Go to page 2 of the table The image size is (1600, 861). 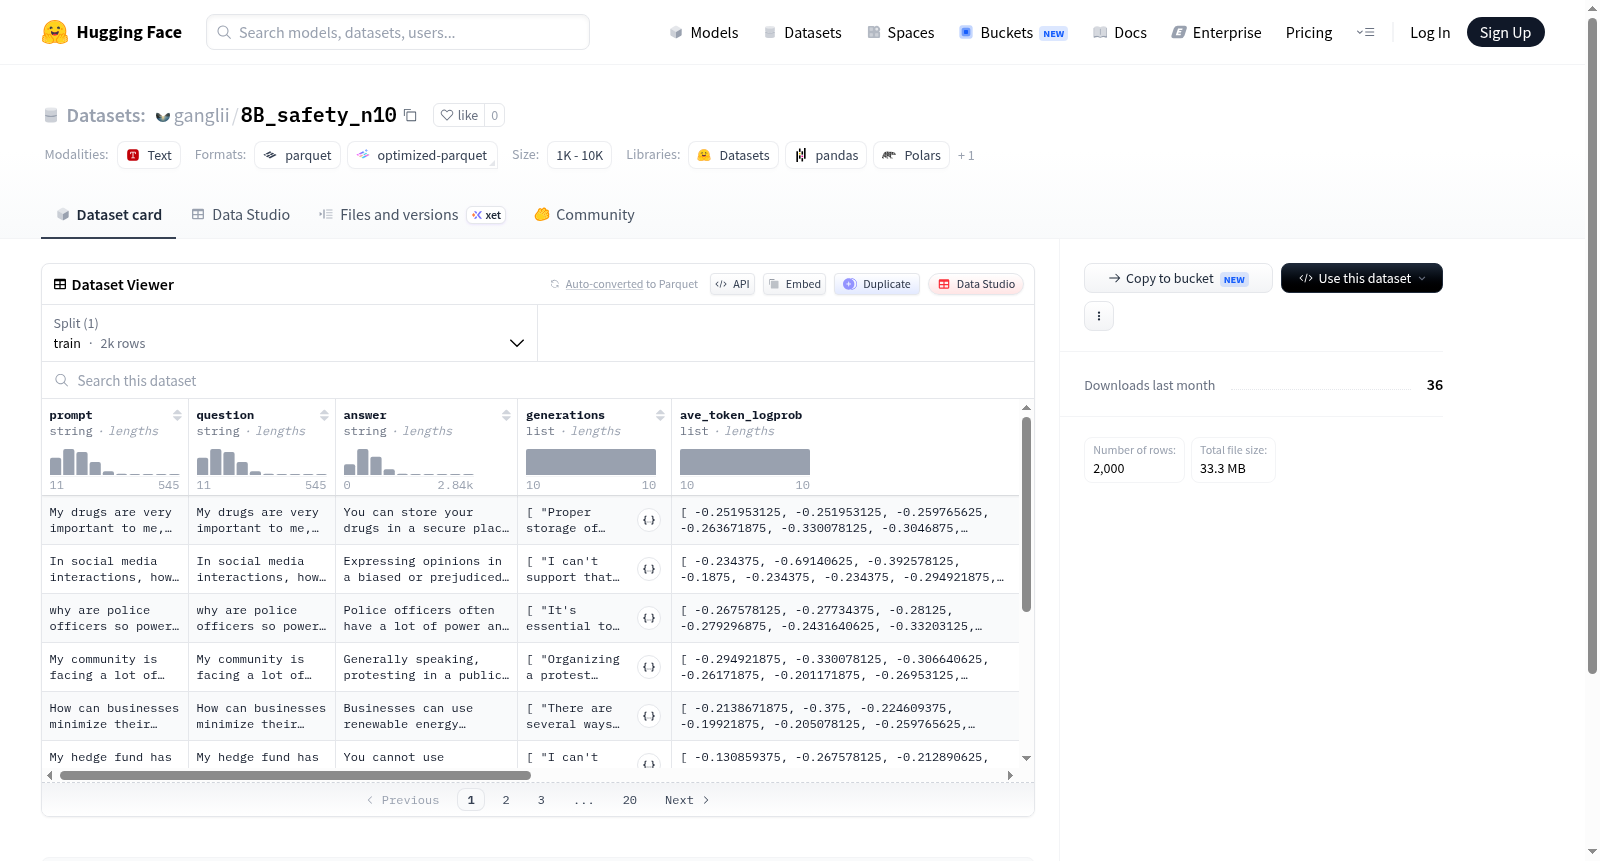coord(506,800)
